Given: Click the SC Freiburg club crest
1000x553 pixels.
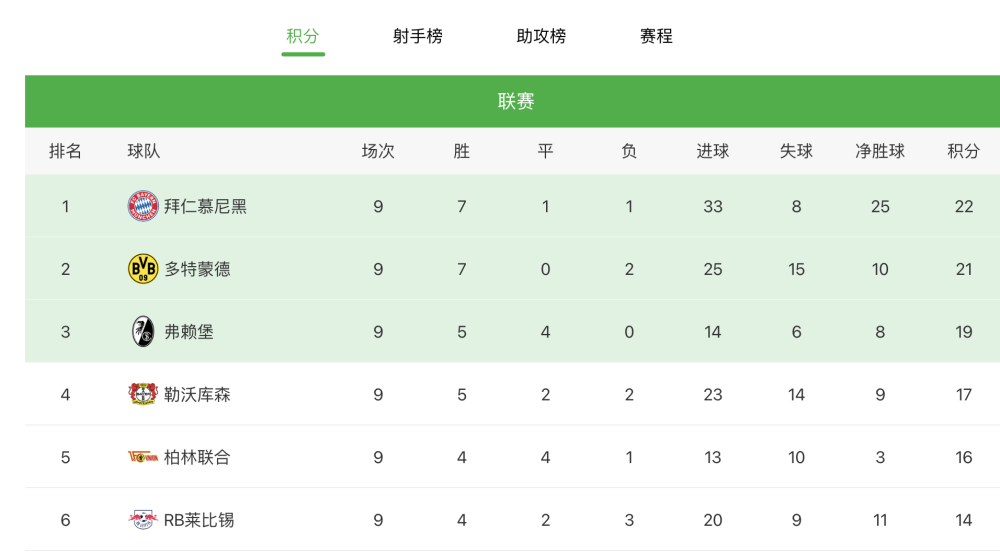Looking at the screenshot, I should [x=143, y=332].
